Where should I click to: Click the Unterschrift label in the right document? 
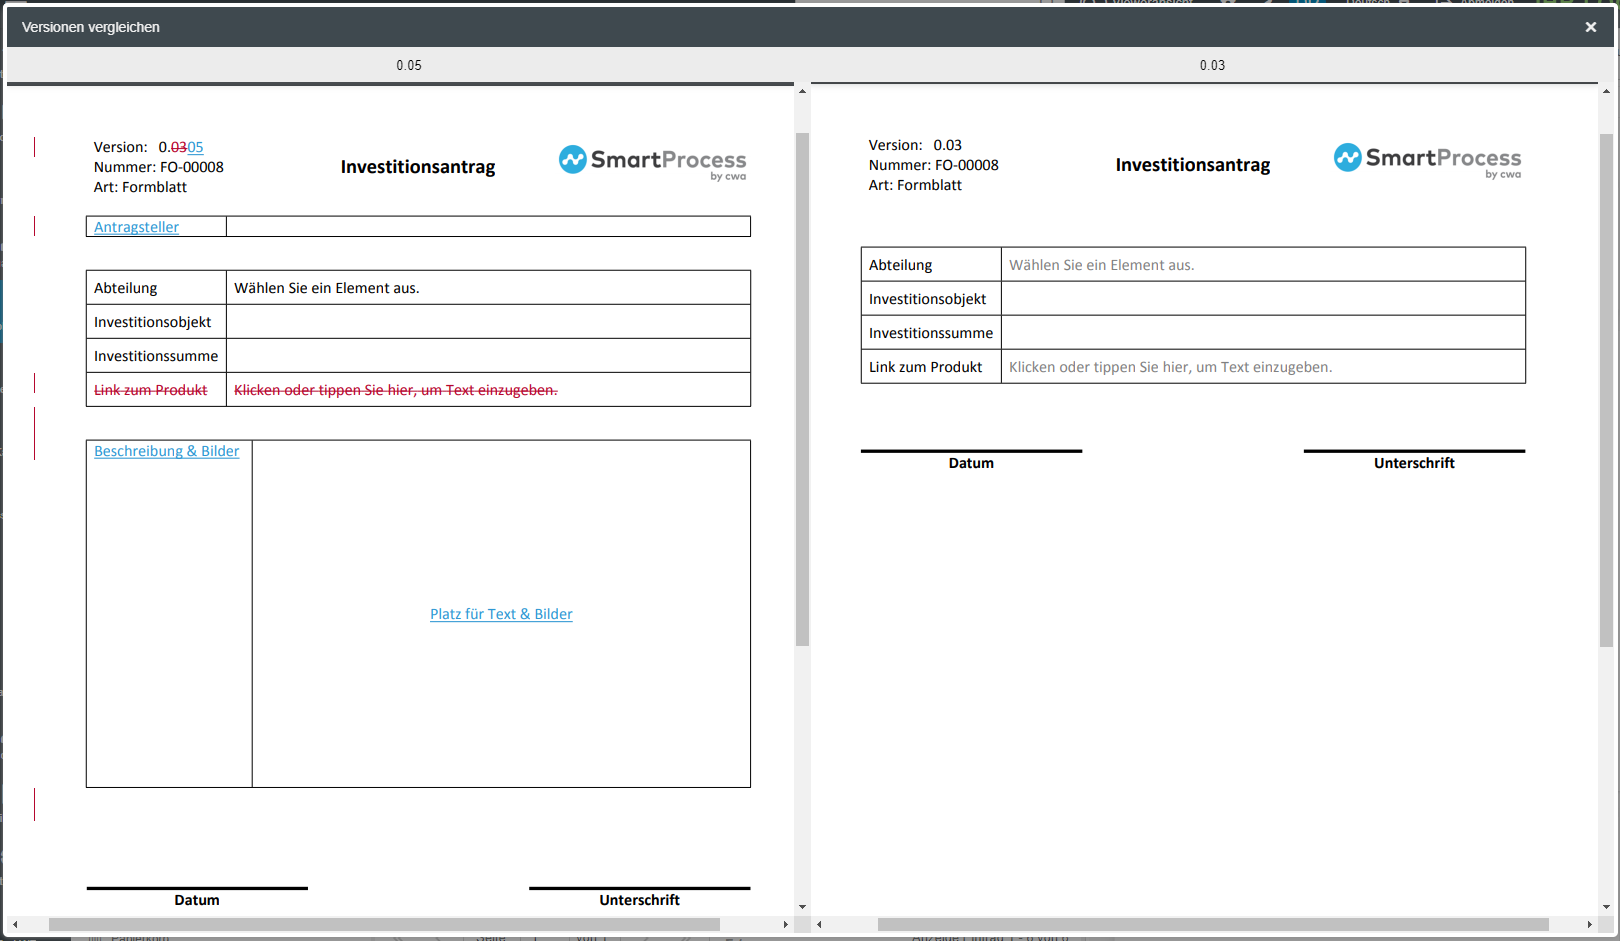pyautogui.click(x=1414, y=463)
